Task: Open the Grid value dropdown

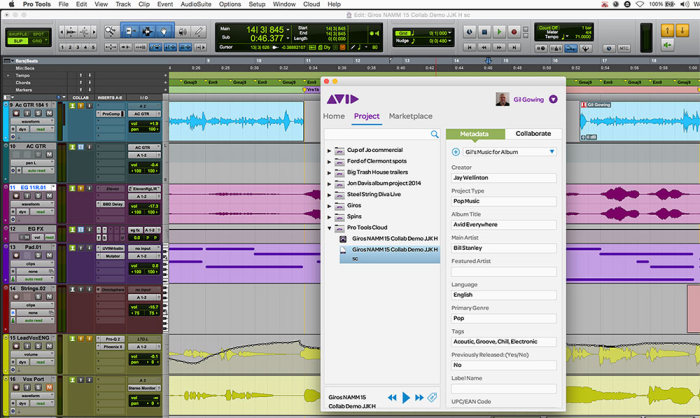Action: pos(449,33)
